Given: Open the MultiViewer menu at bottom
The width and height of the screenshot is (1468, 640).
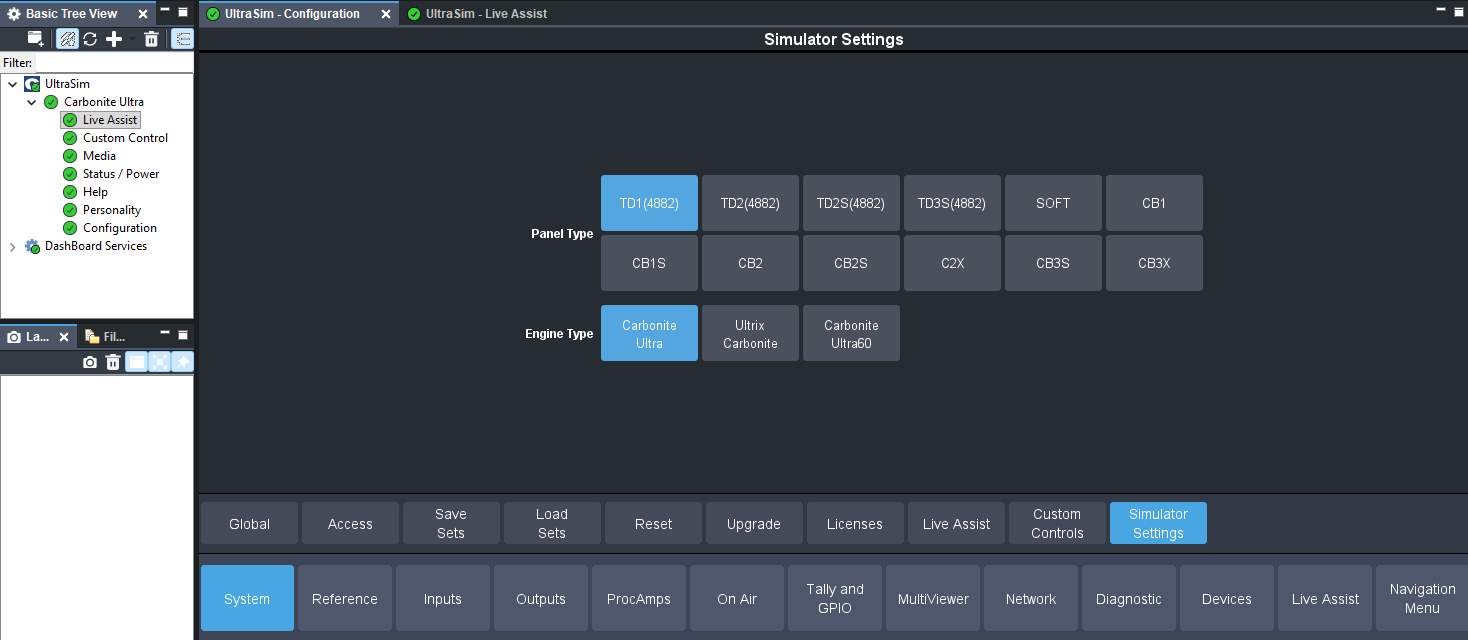Looking at the screenshot, I should pyautogui.click(x=933, y=598).
